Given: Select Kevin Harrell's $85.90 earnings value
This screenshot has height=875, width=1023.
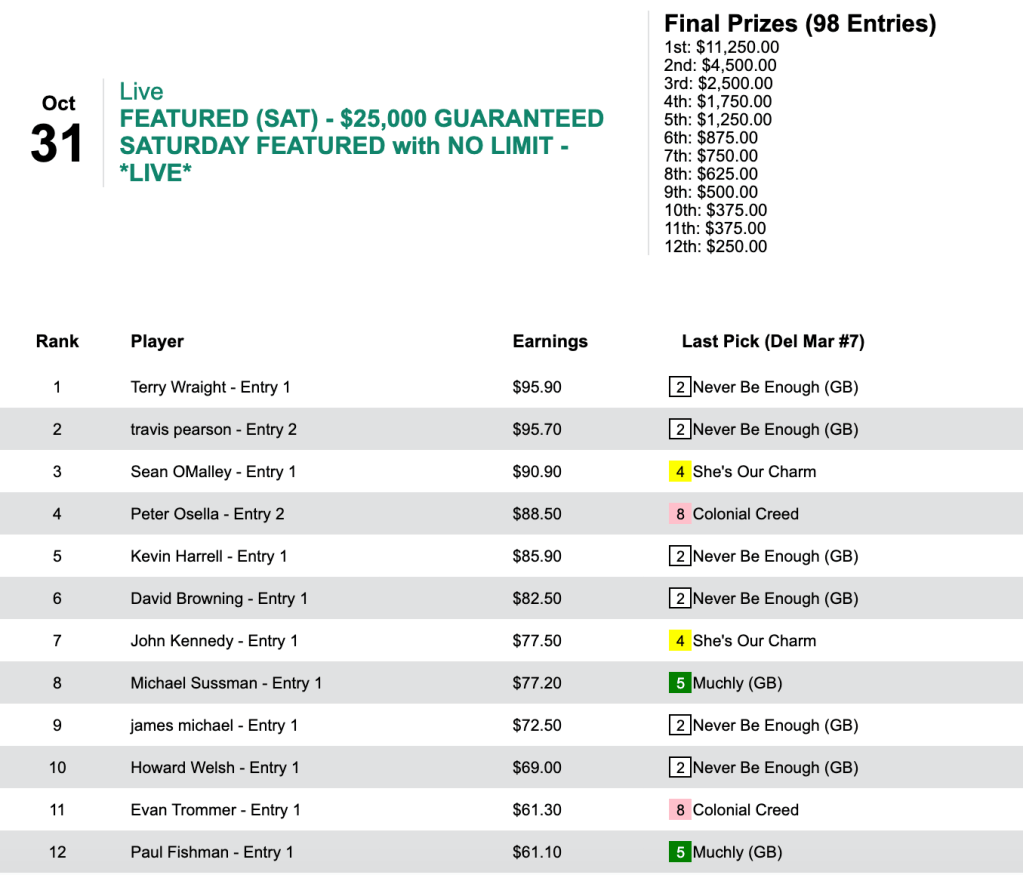Looking at the screenshot, I should coord(537,556).
